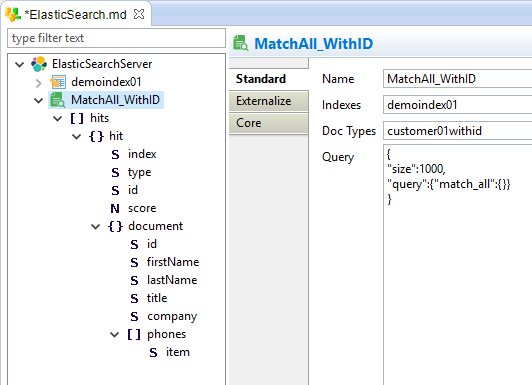532x385 pixels.
Task: Focus the type filter text field
Action: pos(116,38)
